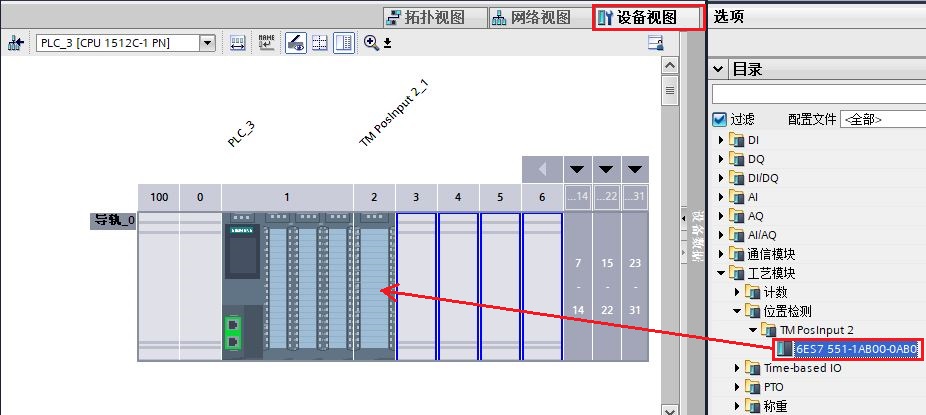Click the left-pointing rack scroll arrow above slot 6

tap(542, 169)
